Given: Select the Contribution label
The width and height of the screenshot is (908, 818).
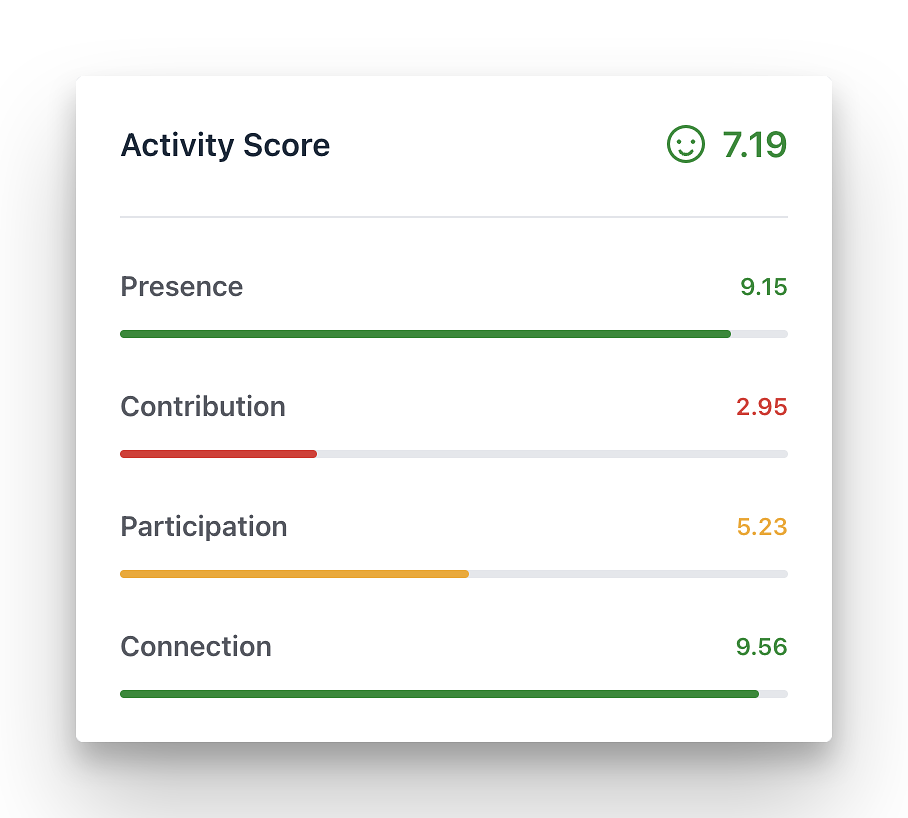Looking at the screenshot, I should [x=202, y=406].
